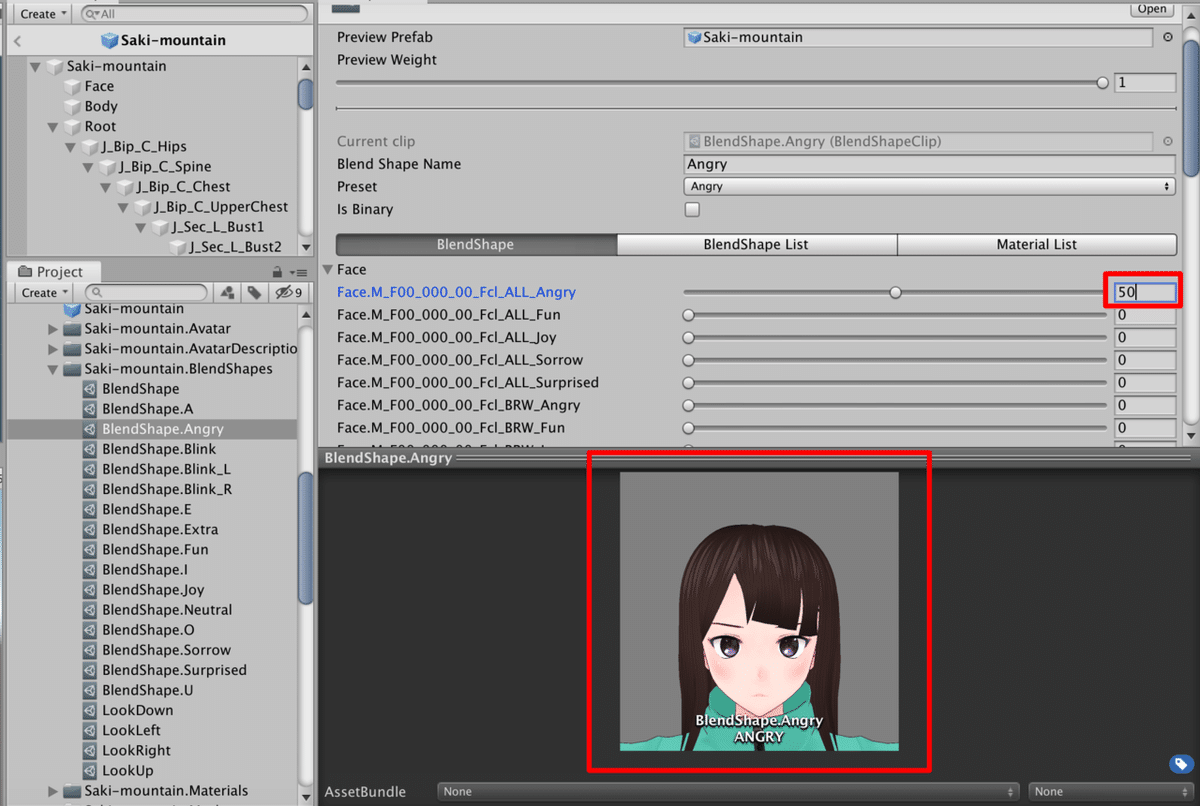The width and height of the screenshot is (1200, 806).
Task: Click the Fcl_ALL_Angry value field showing 50
Action: [x=1145, y=293]
